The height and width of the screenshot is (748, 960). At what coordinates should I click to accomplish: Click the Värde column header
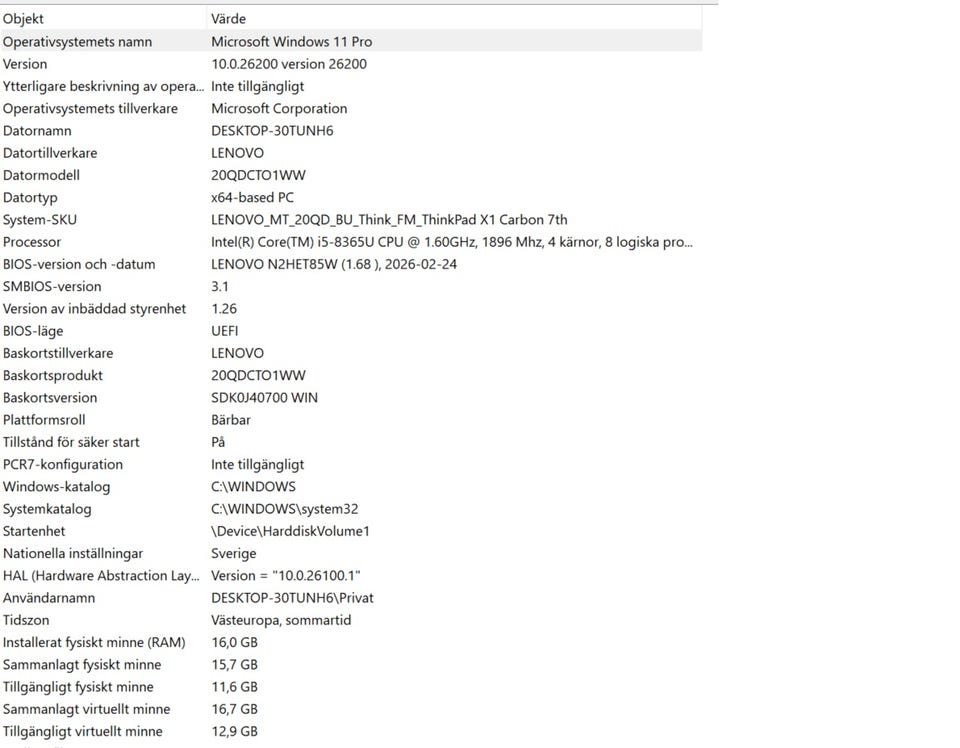tap(454, 18)
